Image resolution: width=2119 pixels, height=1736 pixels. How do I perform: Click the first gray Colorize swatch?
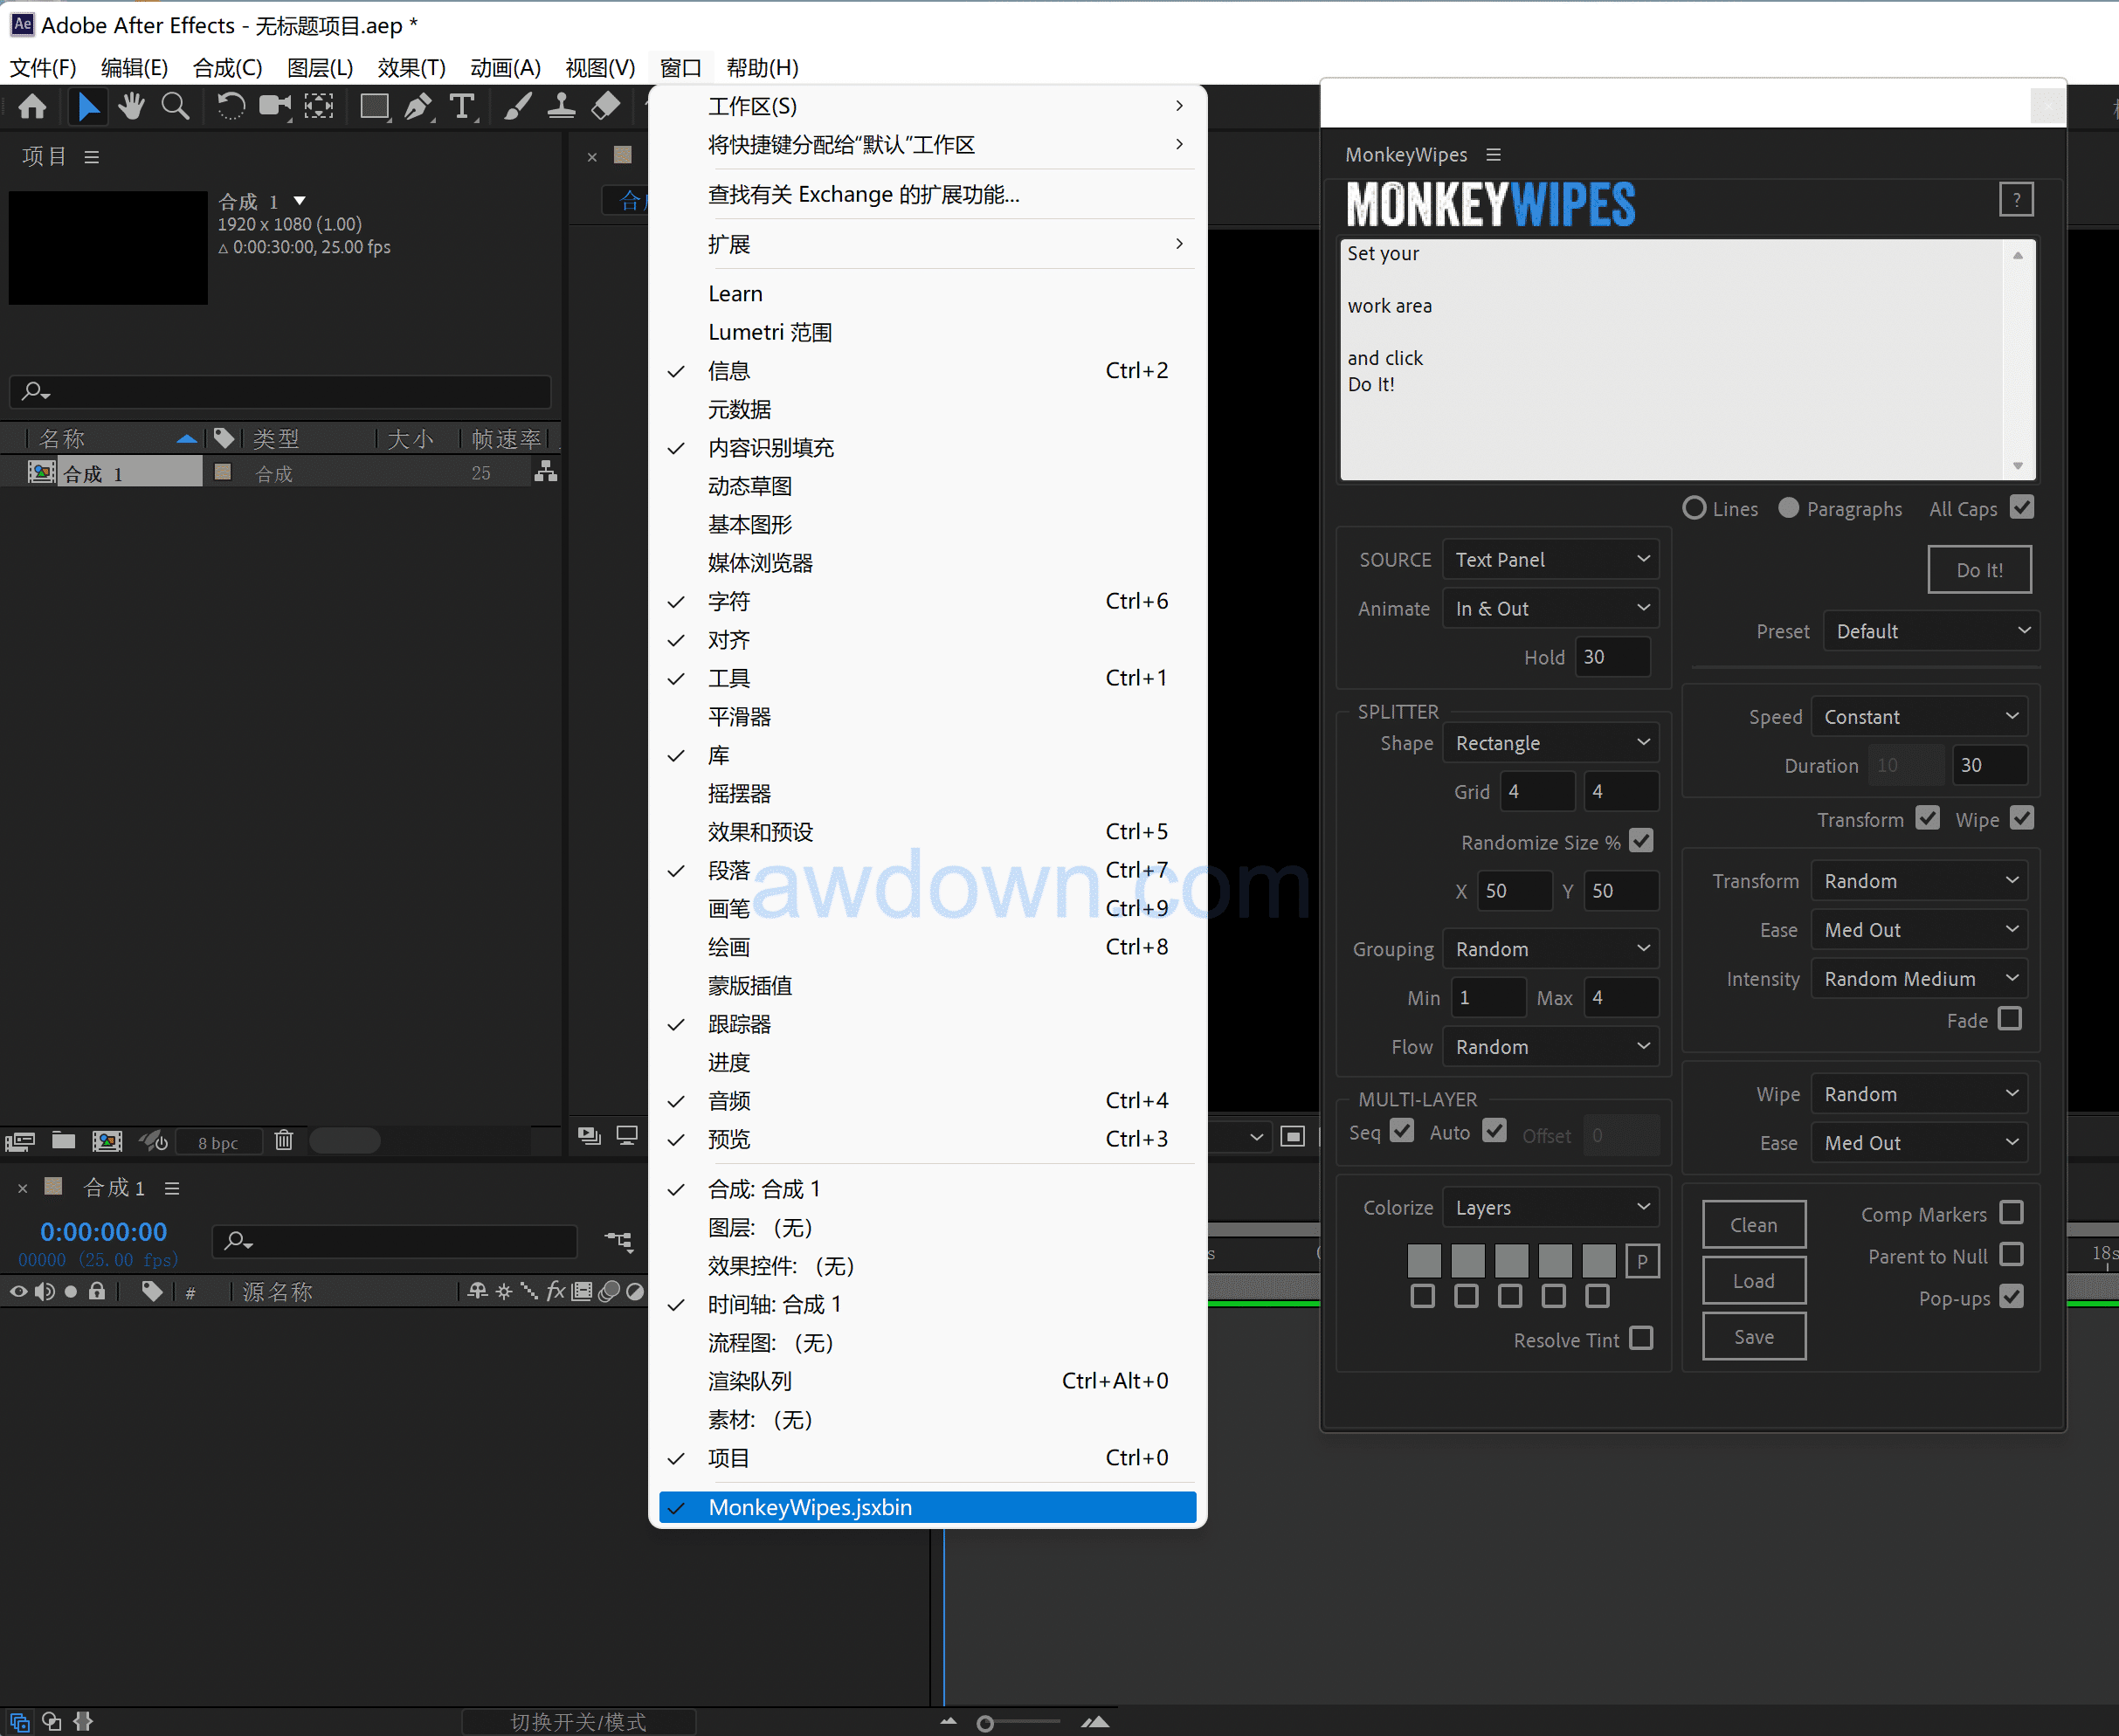coord(1423,1260)
